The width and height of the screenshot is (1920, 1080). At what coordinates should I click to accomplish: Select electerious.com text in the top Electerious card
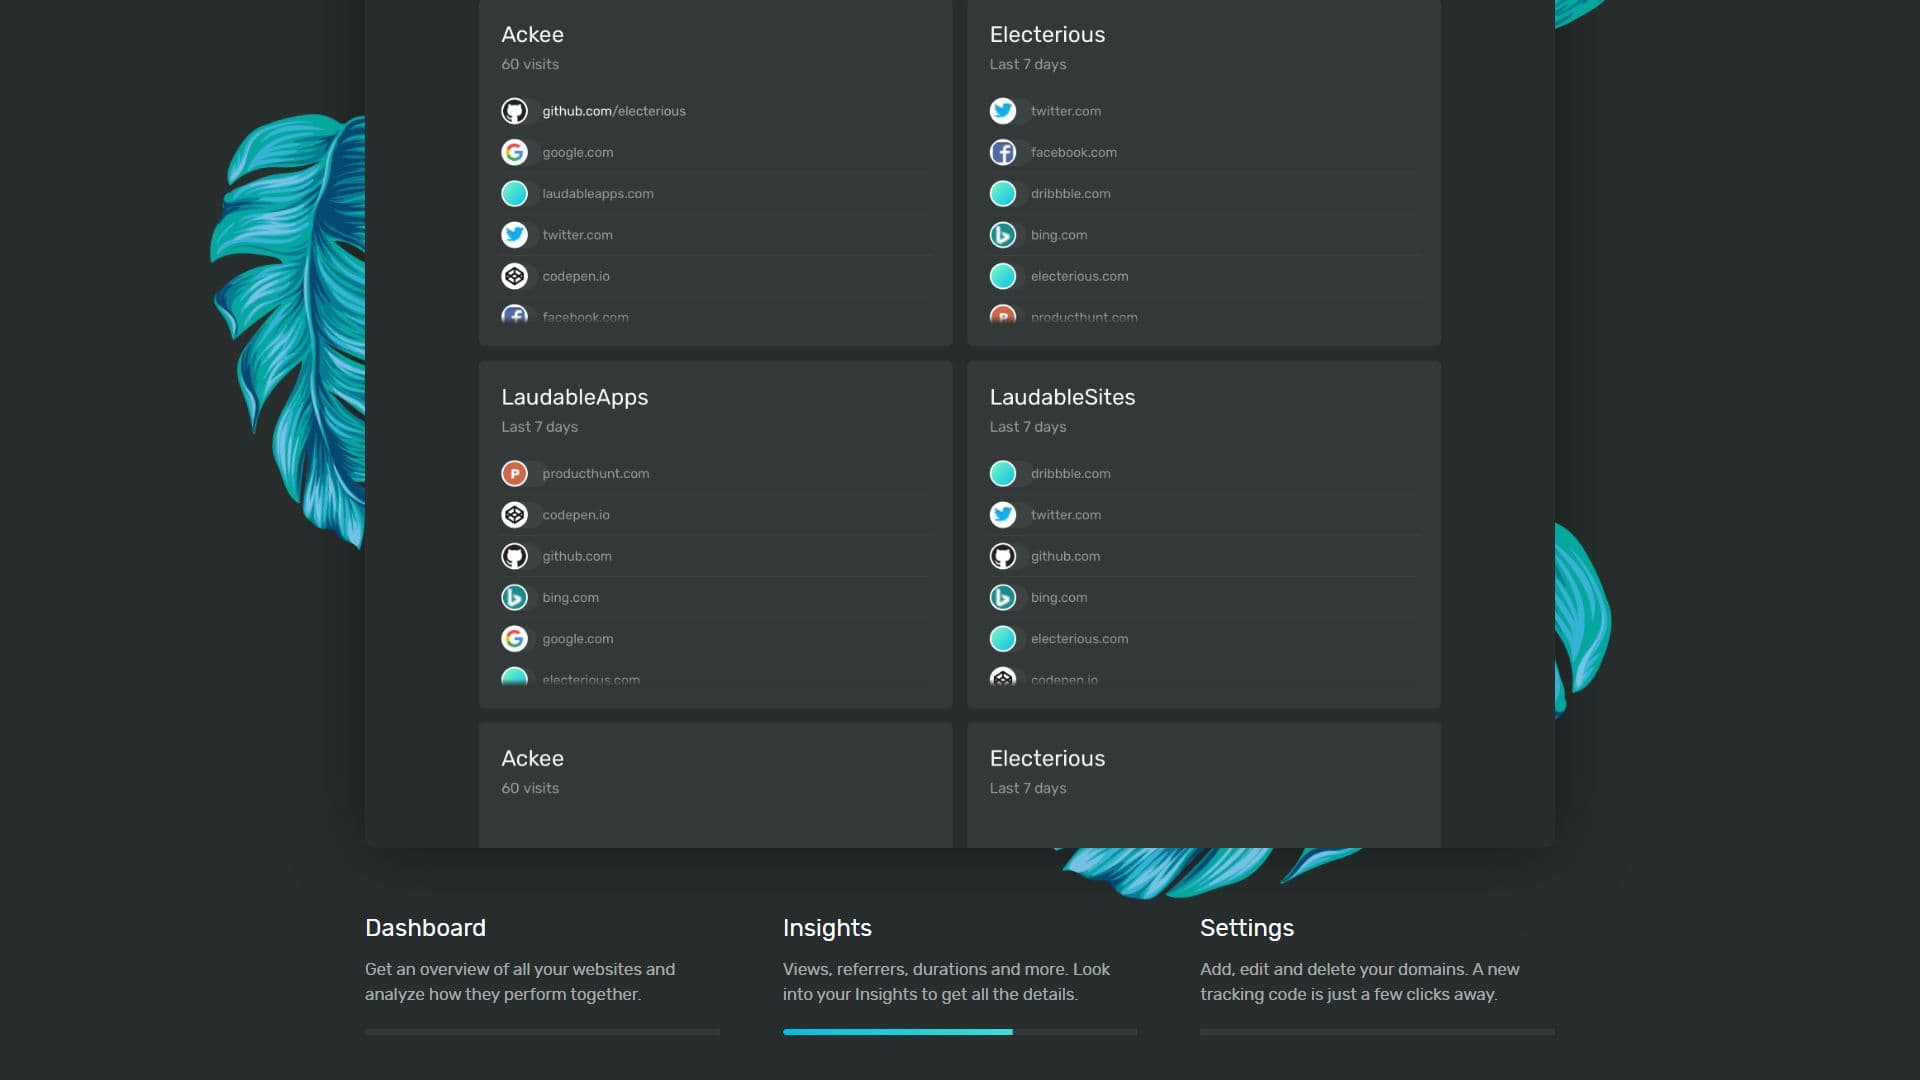click(x=1079, y=276)
